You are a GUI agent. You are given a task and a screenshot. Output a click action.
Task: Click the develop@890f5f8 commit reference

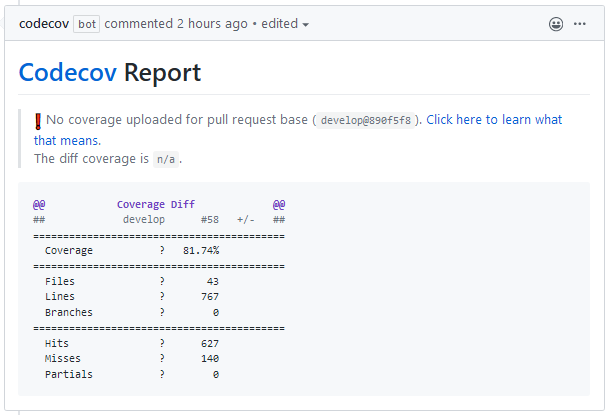pos(365,120)
